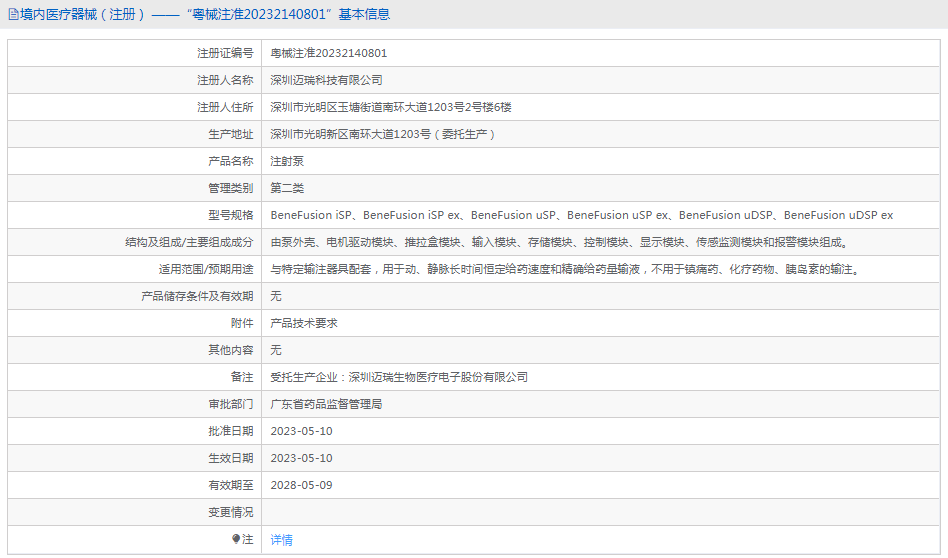Click the 注册人住所 label
The height and width of the screenshot is (558, 948).
[225, 107]
